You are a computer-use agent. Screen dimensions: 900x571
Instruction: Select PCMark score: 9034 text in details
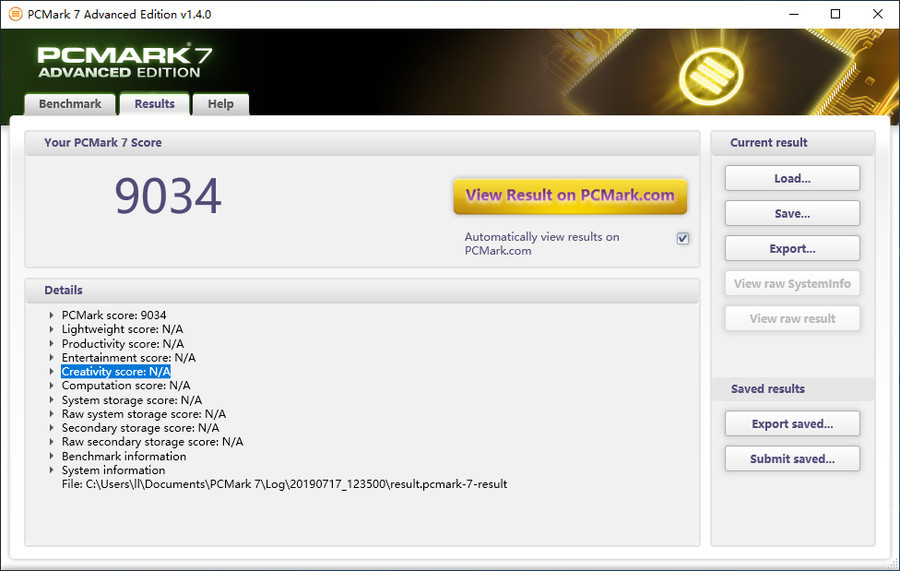(114, 315)
